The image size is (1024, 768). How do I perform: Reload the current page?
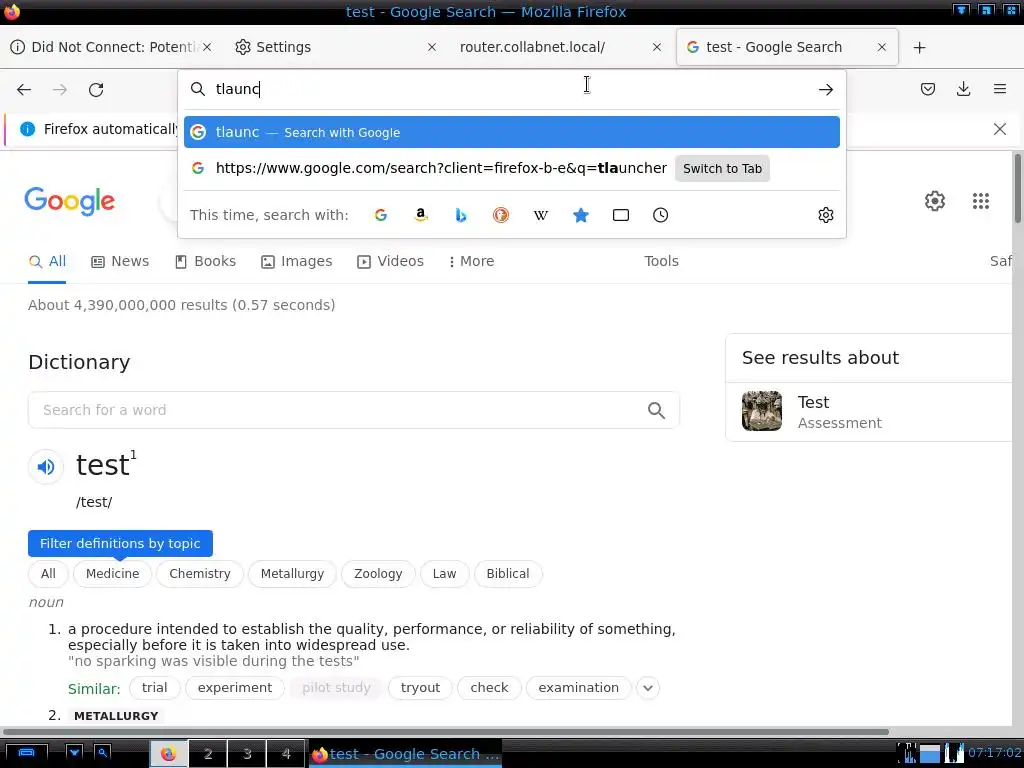tap(96, 89)
